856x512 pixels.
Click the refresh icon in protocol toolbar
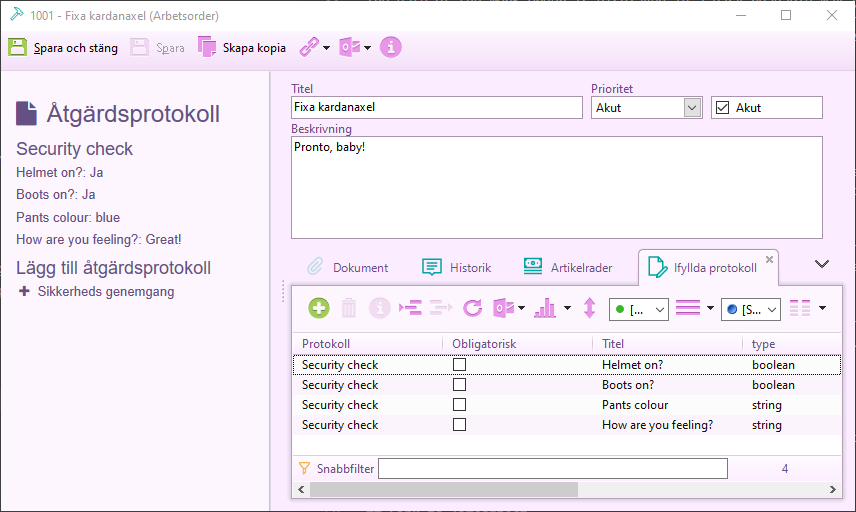(472, 309)
